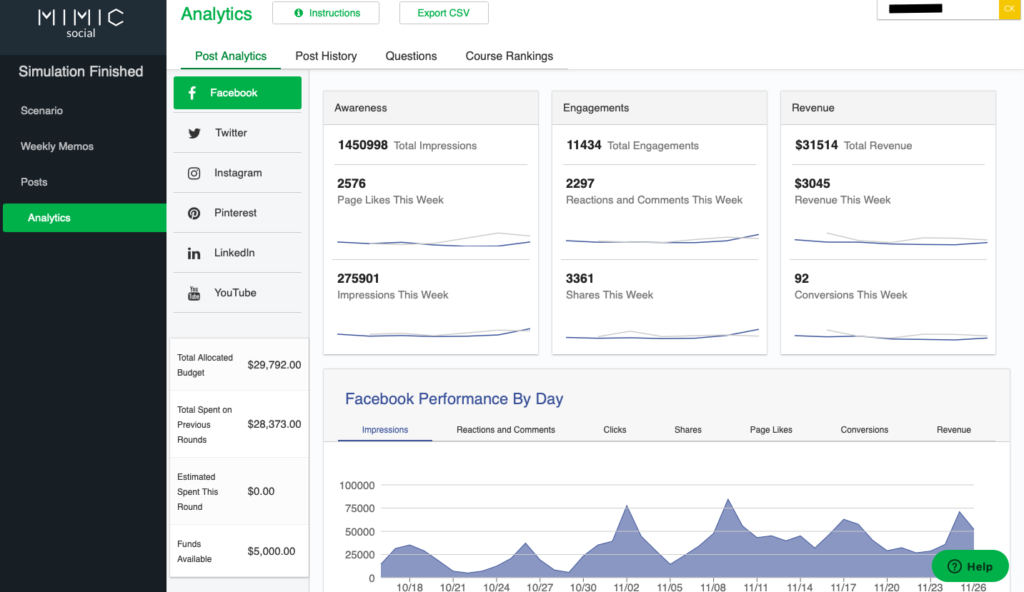Click the info icon beside Instructions
The height and width of the screenshot is (592, 1024).
(298, 13)
